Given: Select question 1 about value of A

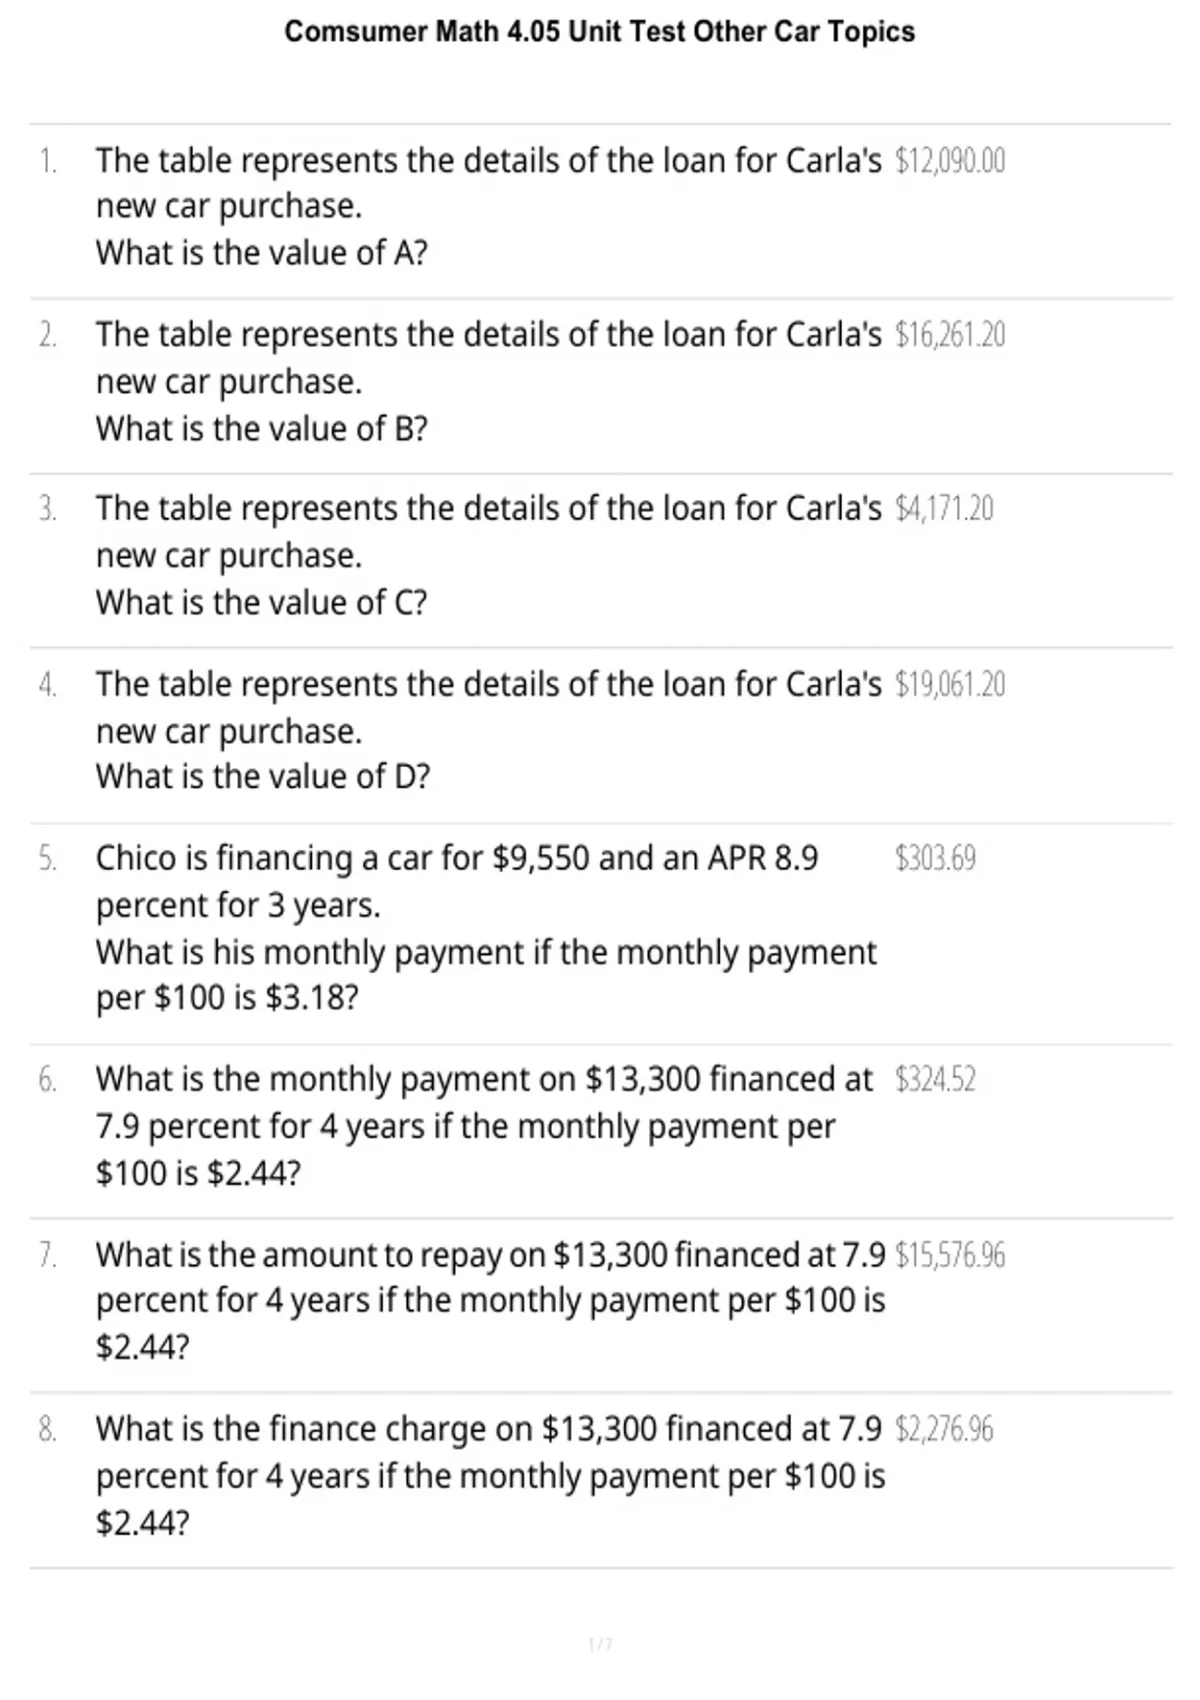Looking at the screenshot, I should [489, 206].
